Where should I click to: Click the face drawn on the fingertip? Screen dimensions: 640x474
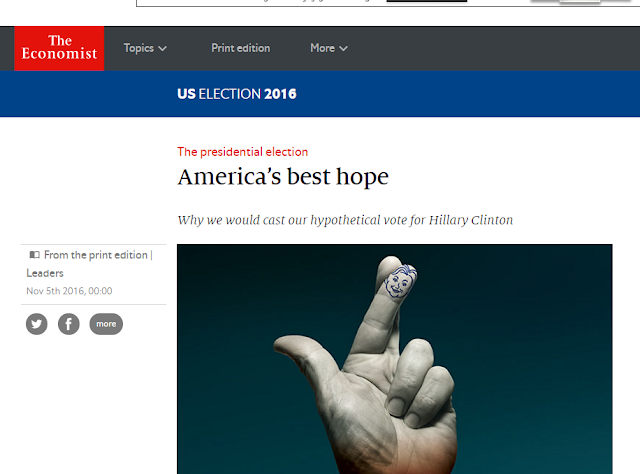[400, 282]
